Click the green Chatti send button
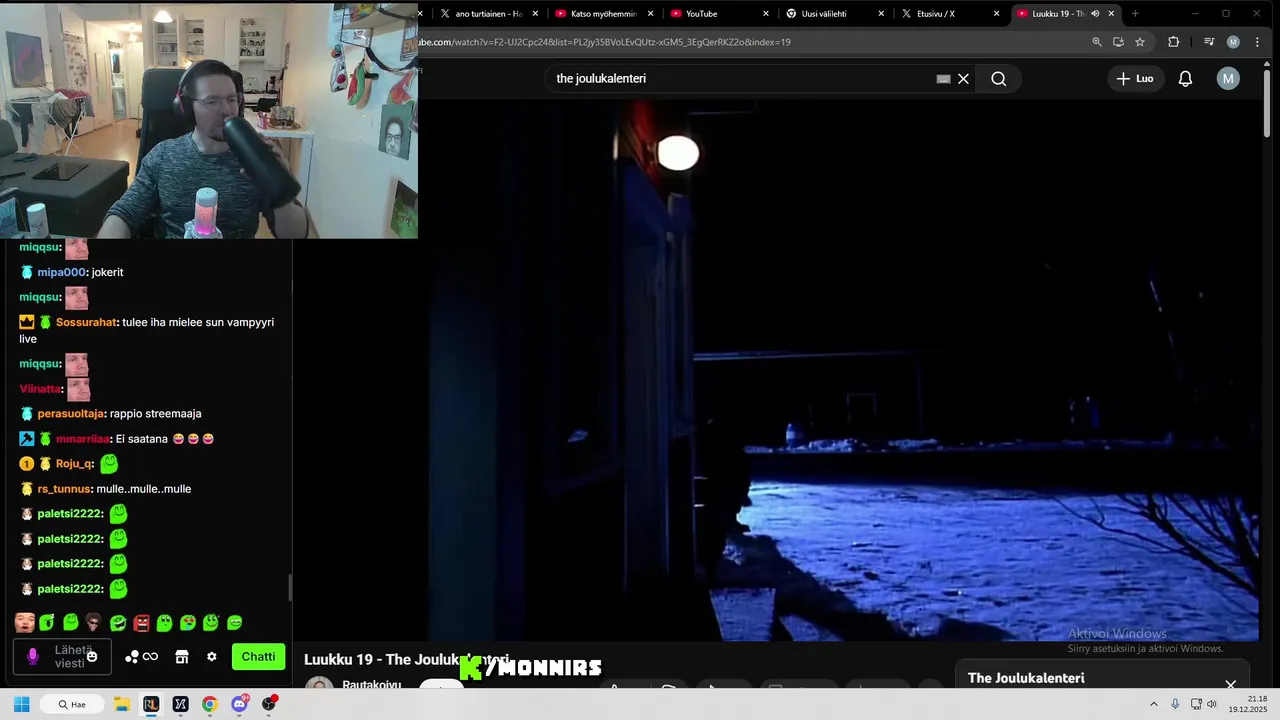The height and width of the screenshot is (720, 1280). (258, 657)
